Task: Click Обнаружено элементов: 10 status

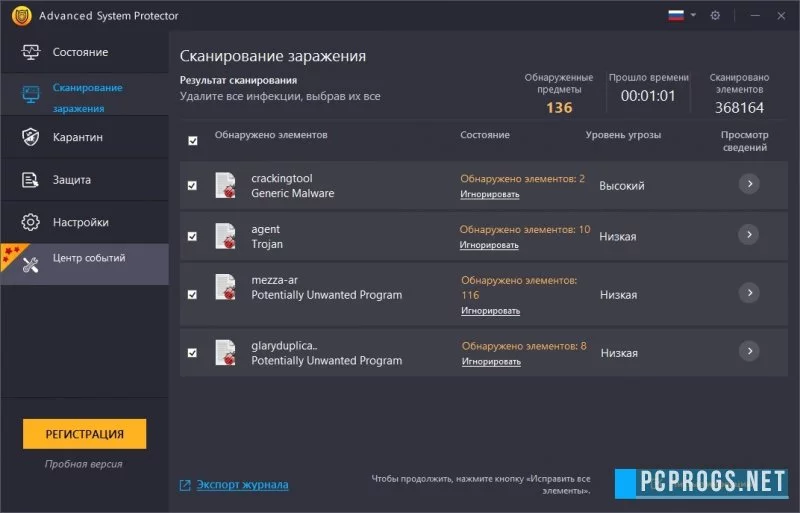Action: (x=524, y=230)
